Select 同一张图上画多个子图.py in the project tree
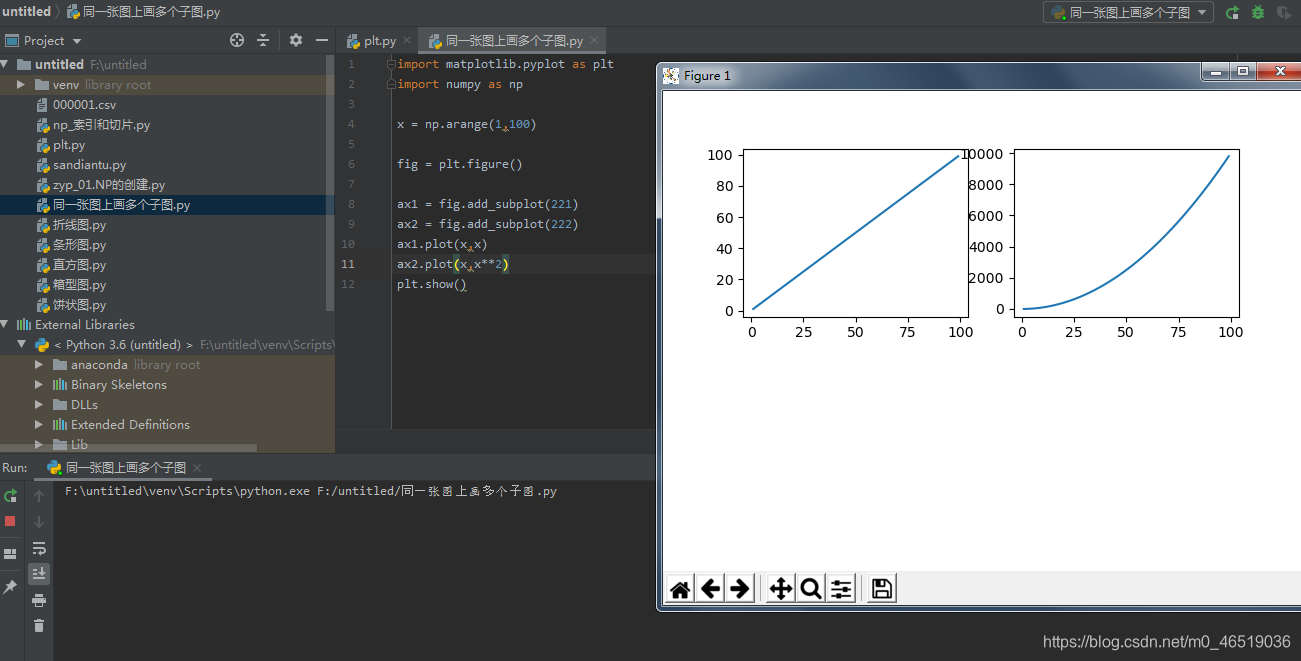The width and height of the screenshot is (1301, 661). point(121,204)
